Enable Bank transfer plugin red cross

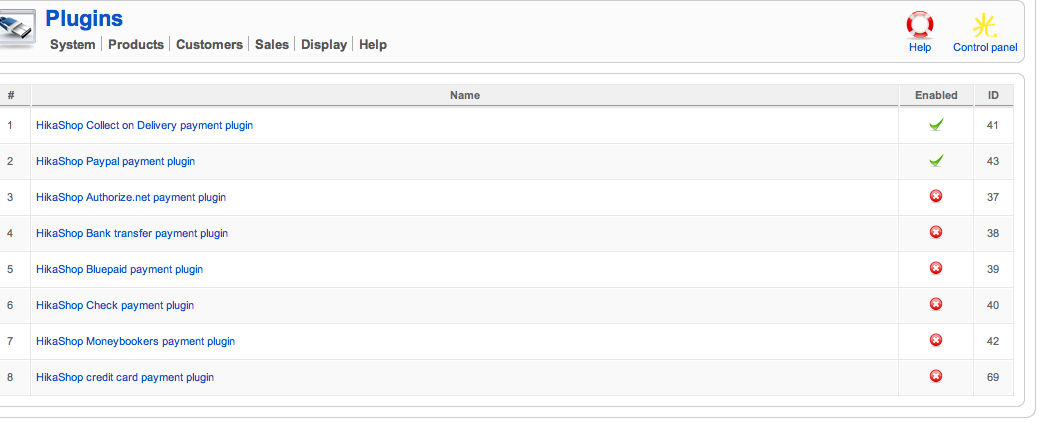pyautogui.click(x=936, y=232)
